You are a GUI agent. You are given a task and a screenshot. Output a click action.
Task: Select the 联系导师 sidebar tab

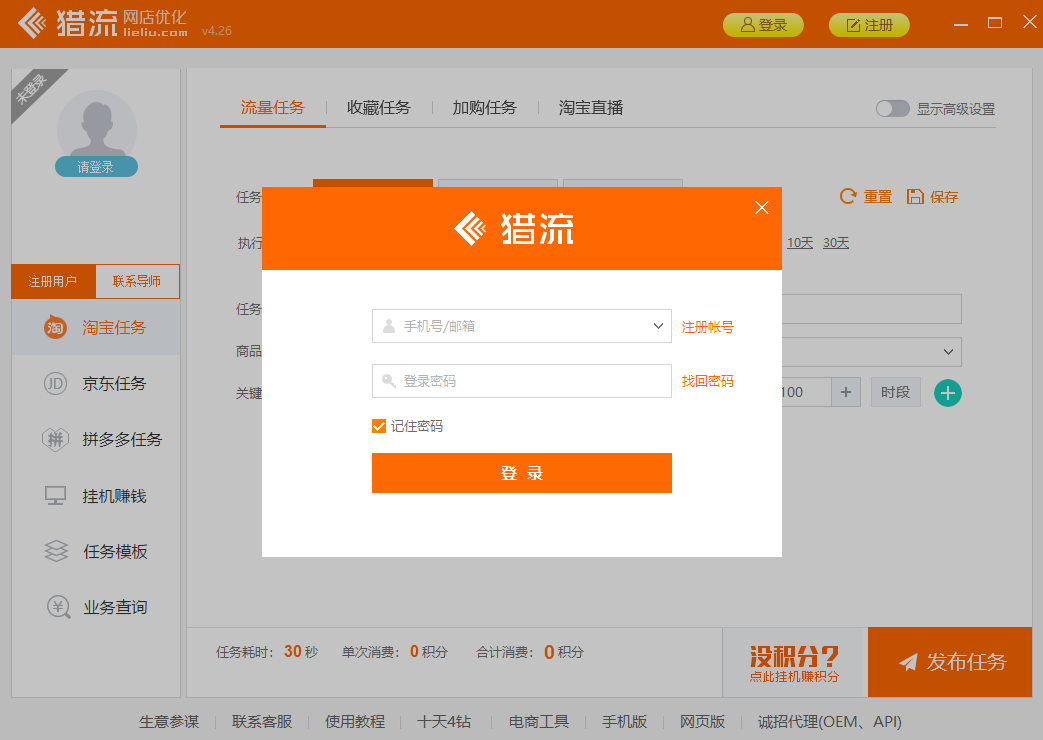click(137, 281)
